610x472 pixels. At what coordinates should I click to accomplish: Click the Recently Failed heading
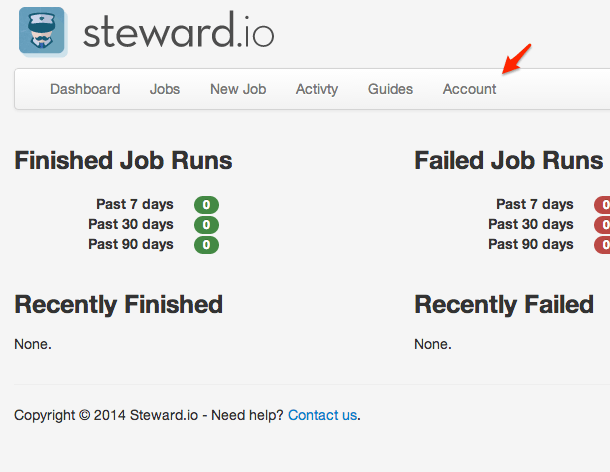504,305
